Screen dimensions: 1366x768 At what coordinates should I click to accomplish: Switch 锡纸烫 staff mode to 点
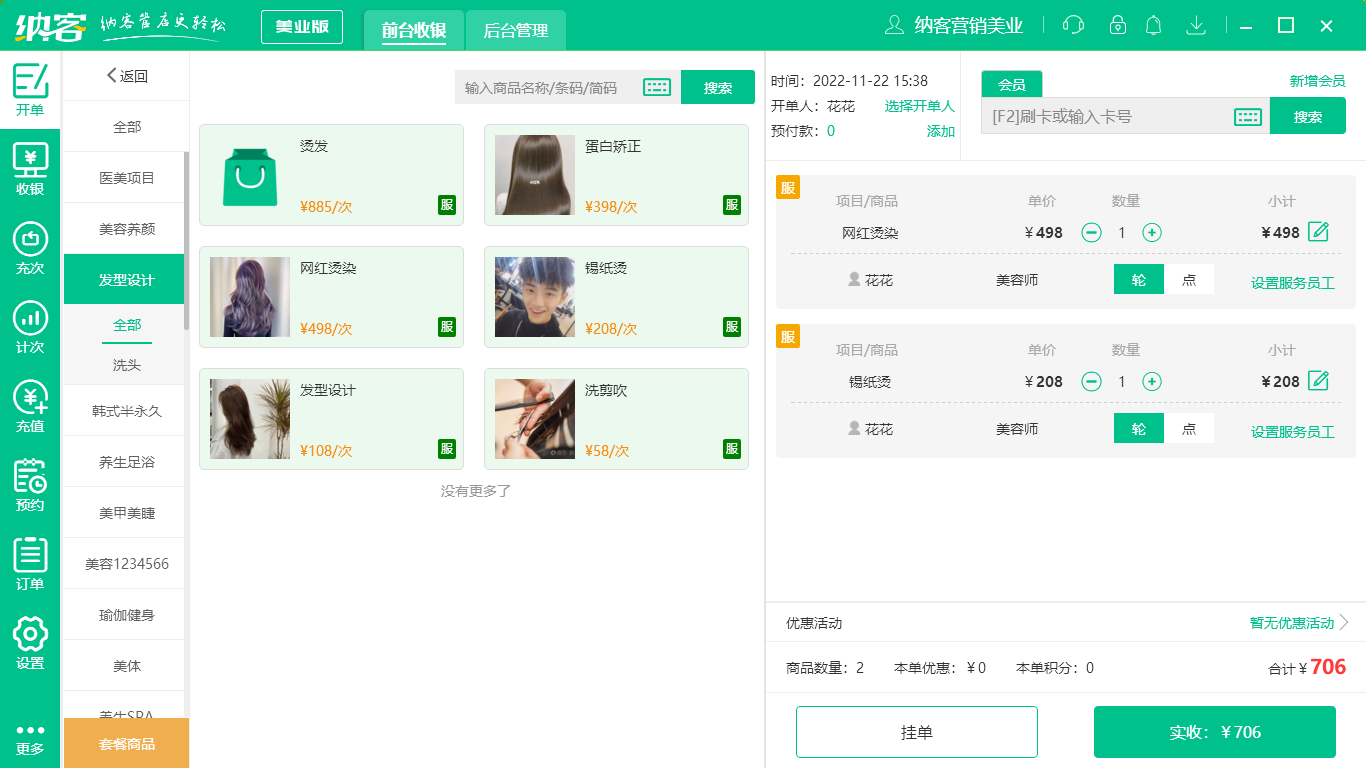click(1190, 428)
